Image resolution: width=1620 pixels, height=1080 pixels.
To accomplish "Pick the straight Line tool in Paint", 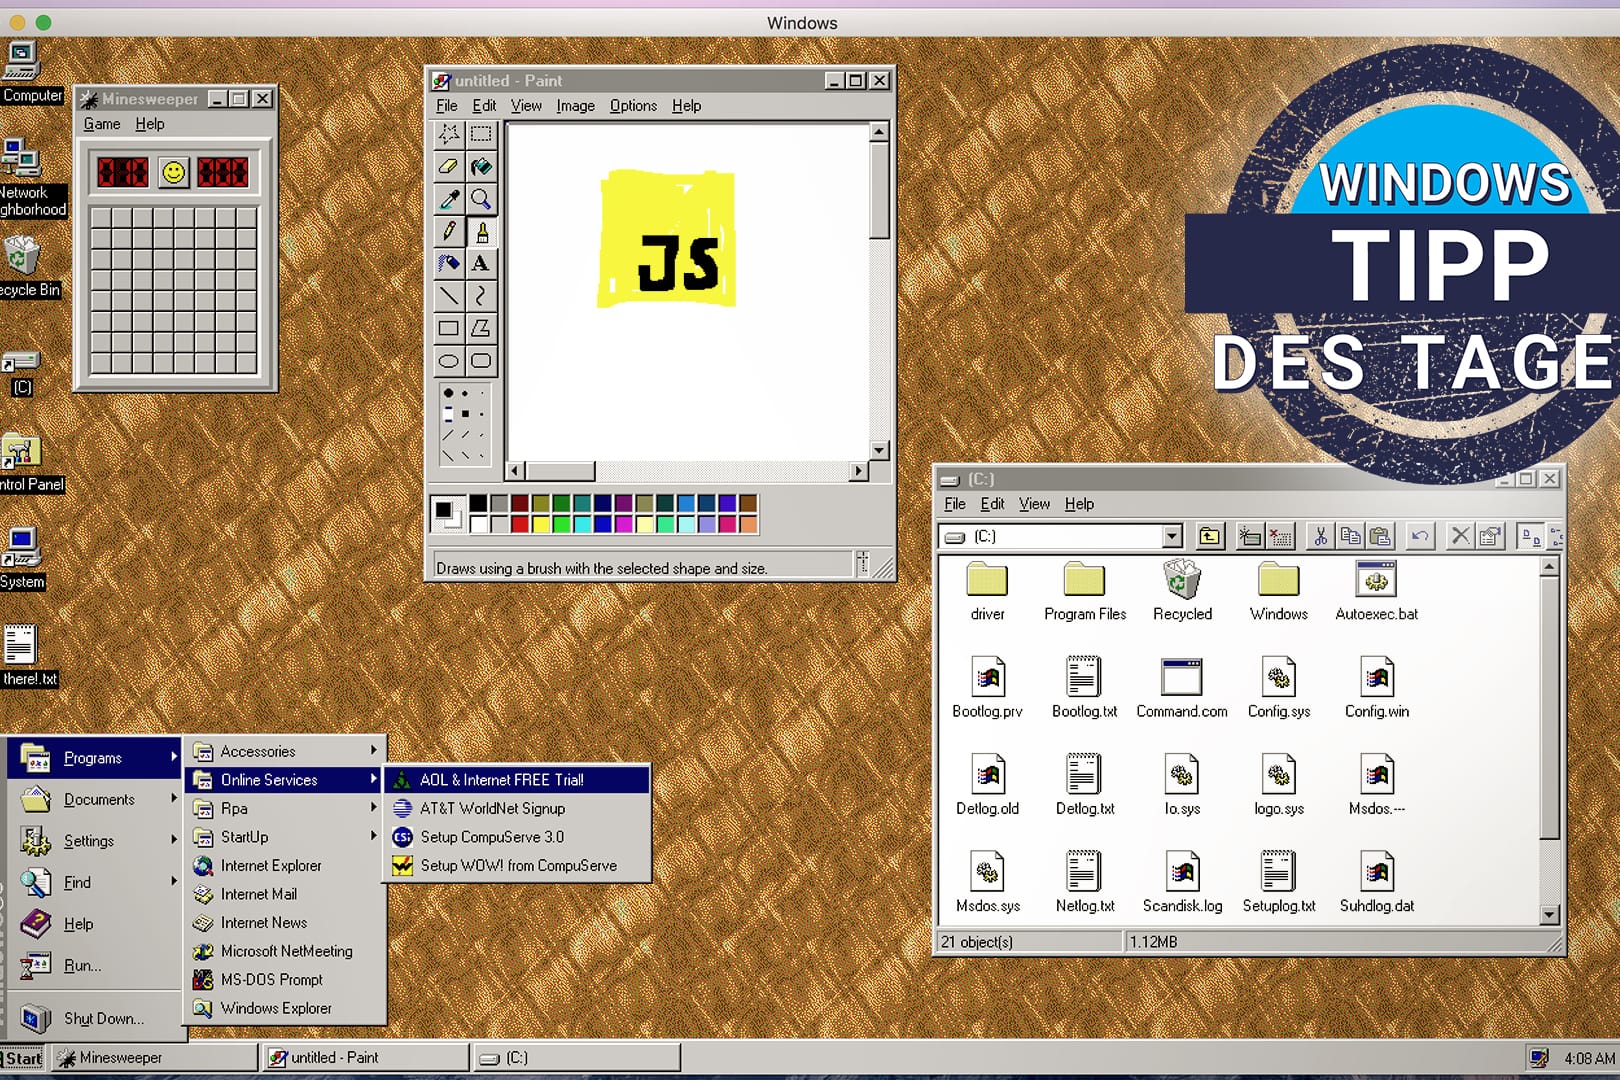I will click(449, 296).
